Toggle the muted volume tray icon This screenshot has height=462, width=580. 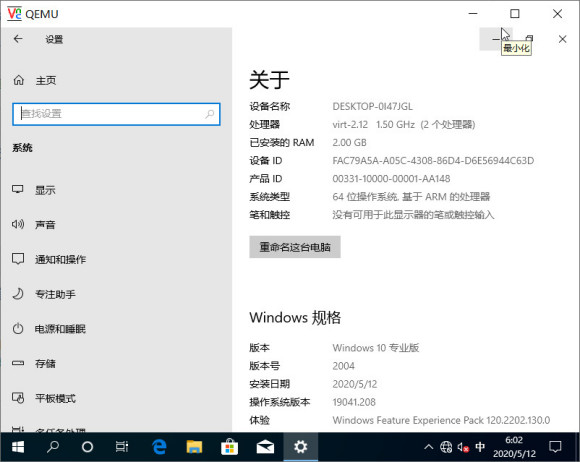click(463, 447)
